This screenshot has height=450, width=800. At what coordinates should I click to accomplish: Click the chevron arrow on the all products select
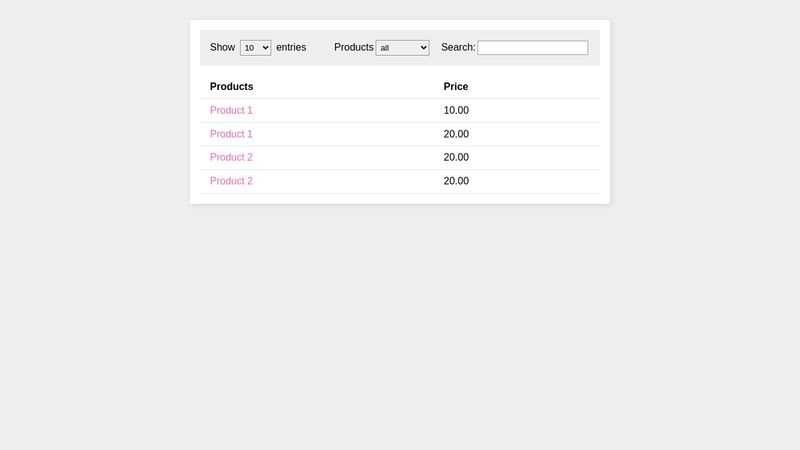pos(423,48)
